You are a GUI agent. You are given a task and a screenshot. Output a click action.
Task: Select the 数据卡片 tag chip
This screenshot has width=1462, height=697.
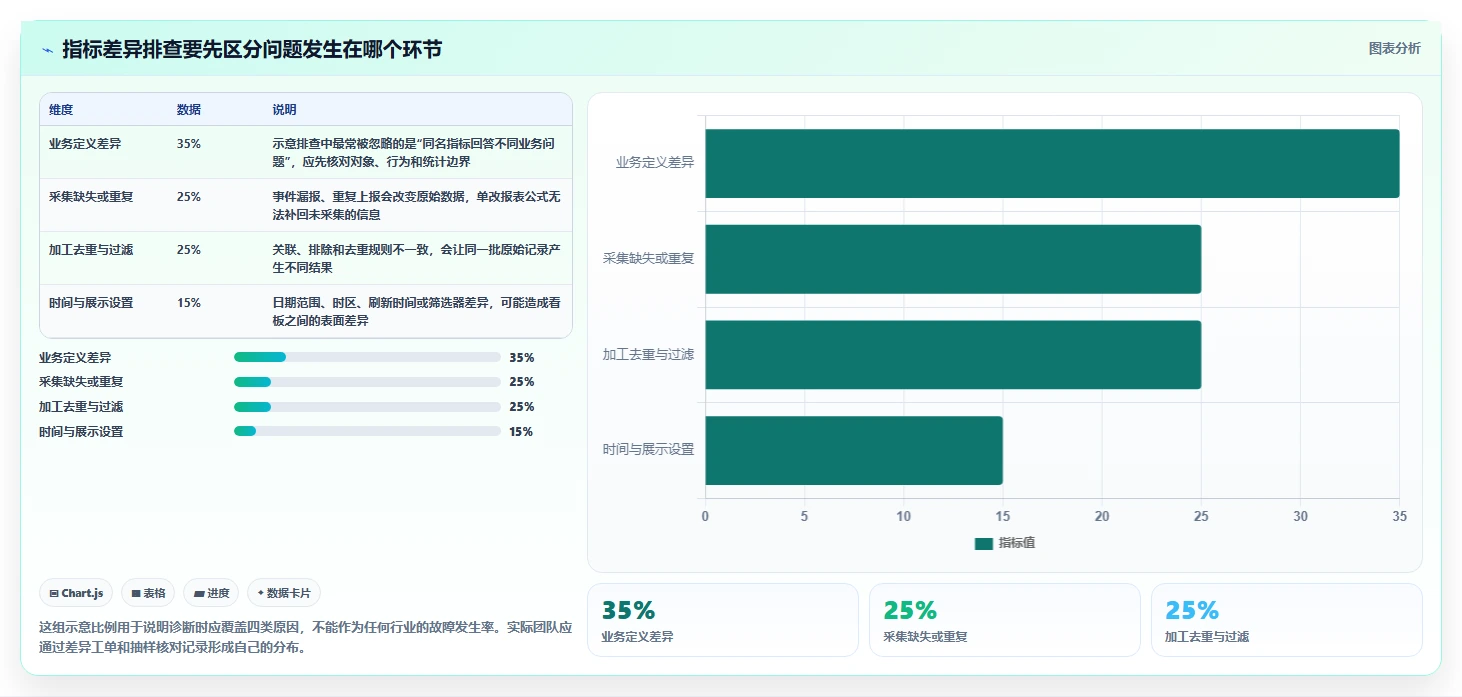click(284, 593)
